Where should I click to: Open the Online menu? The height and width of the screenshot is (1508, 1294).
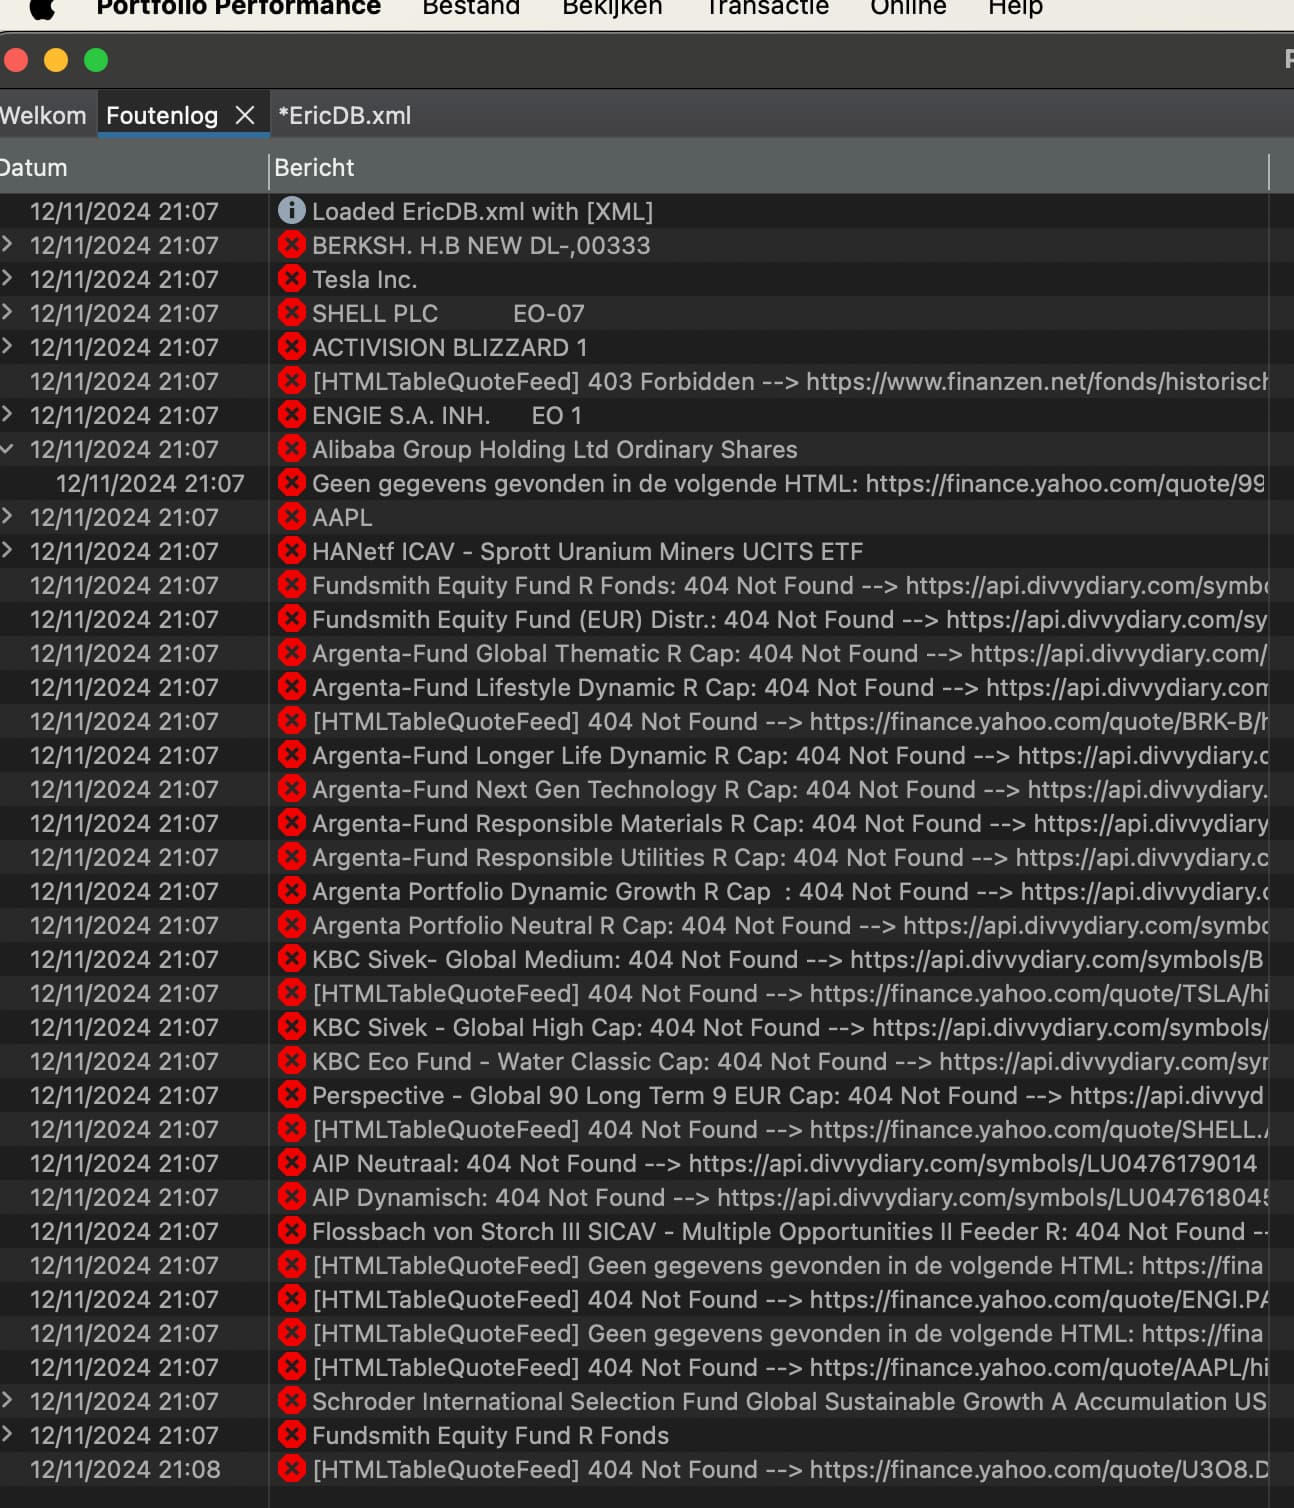click(908, 8)
